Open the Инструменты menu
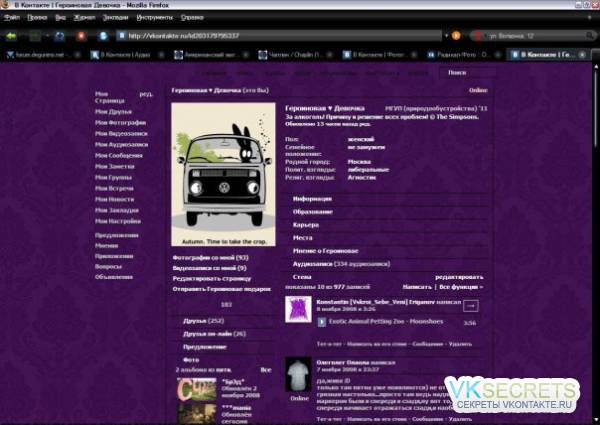Image resolution: width=600 pixels, height=425 pixels. [155, 17]
